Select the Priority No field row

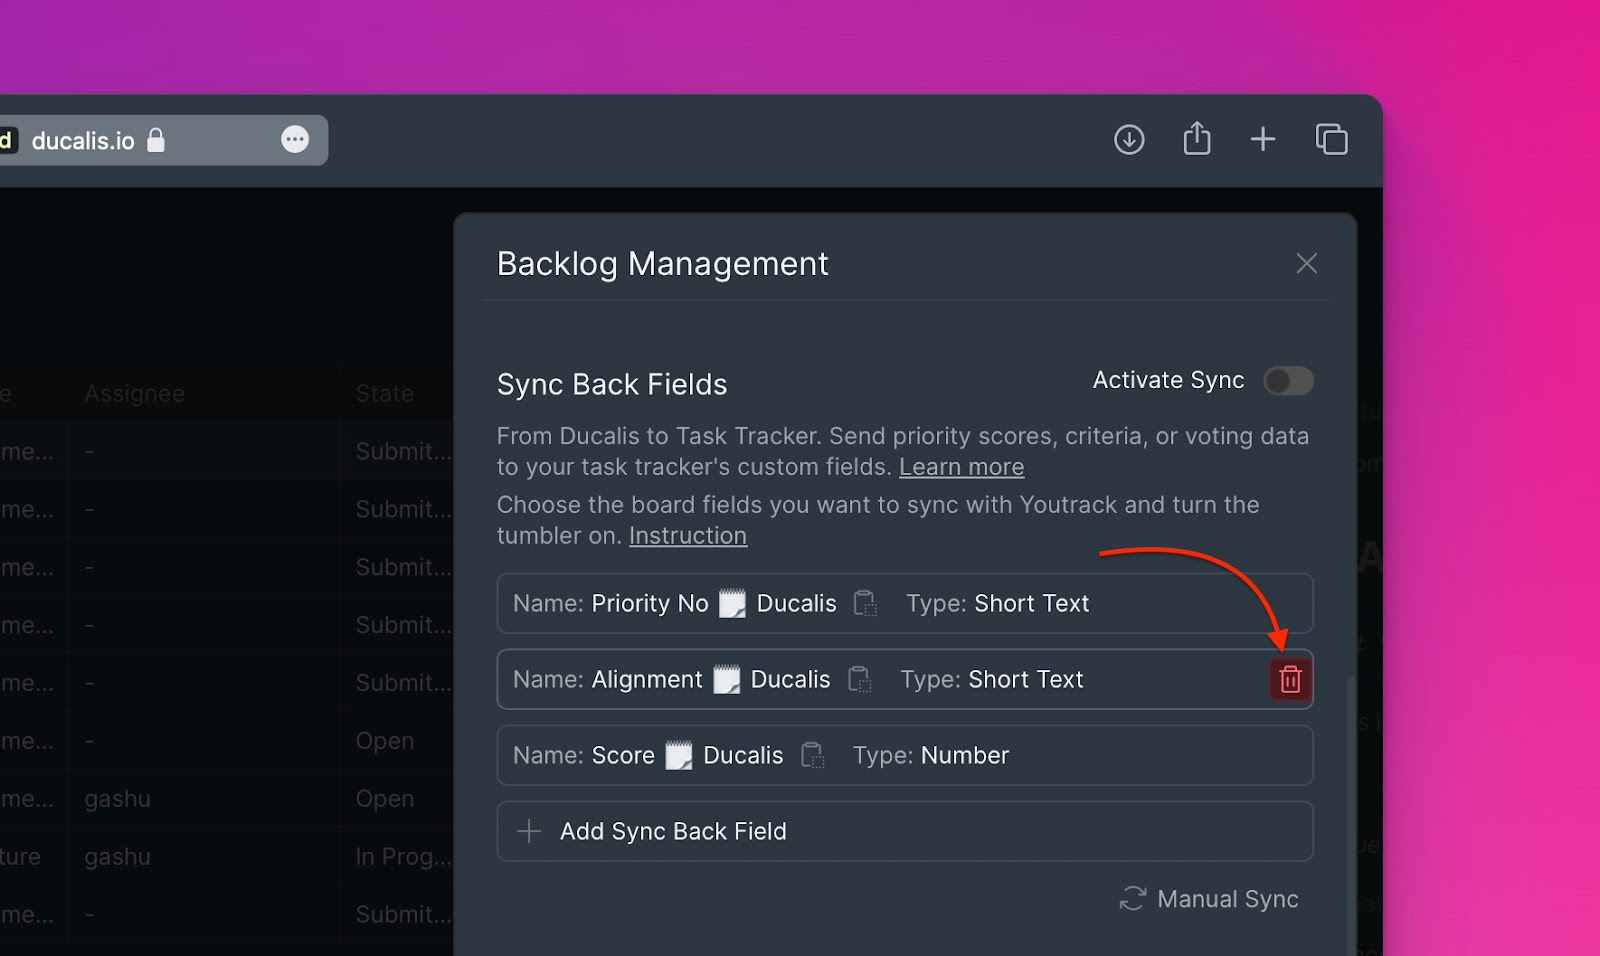pyautogui.click(x=905, y=603)
